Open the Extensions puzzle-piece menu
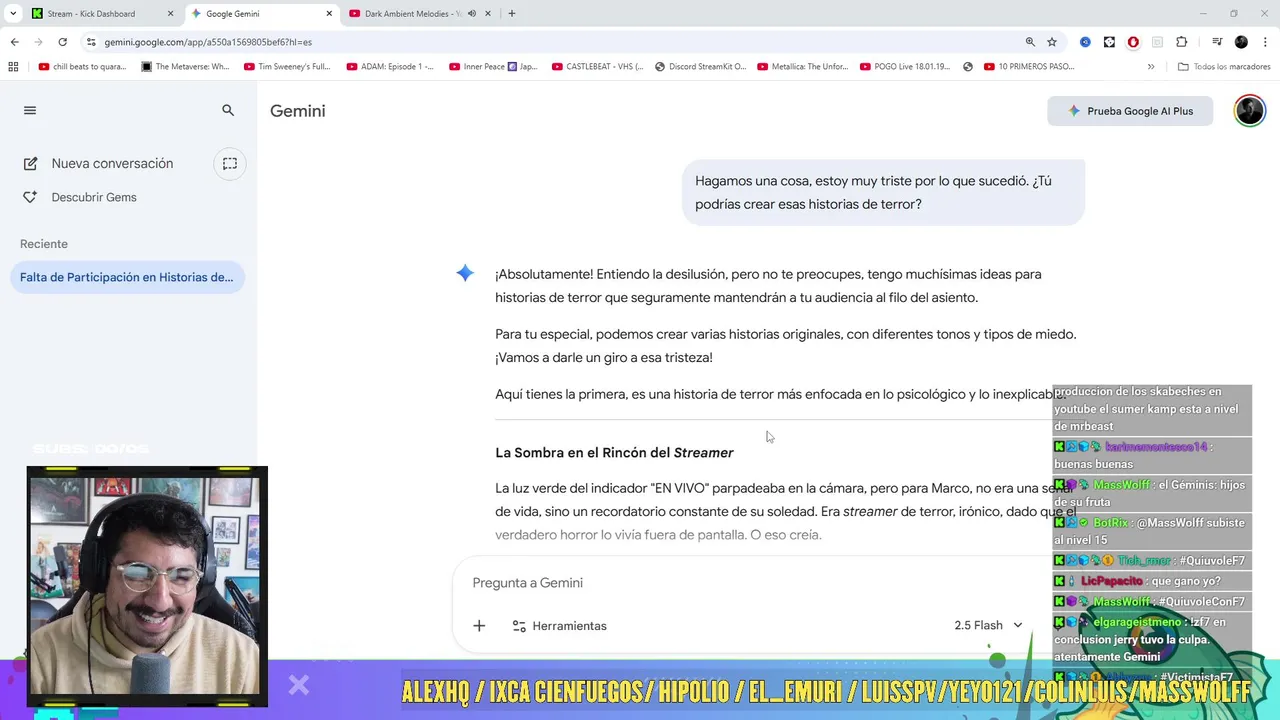Viewport: 1280px width, 720px height. click(1182, 42)
